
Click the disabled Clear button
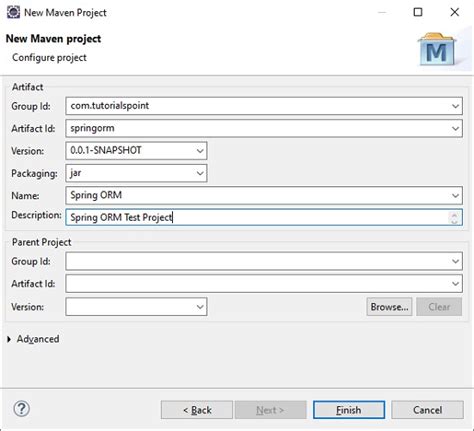(439, 307)
